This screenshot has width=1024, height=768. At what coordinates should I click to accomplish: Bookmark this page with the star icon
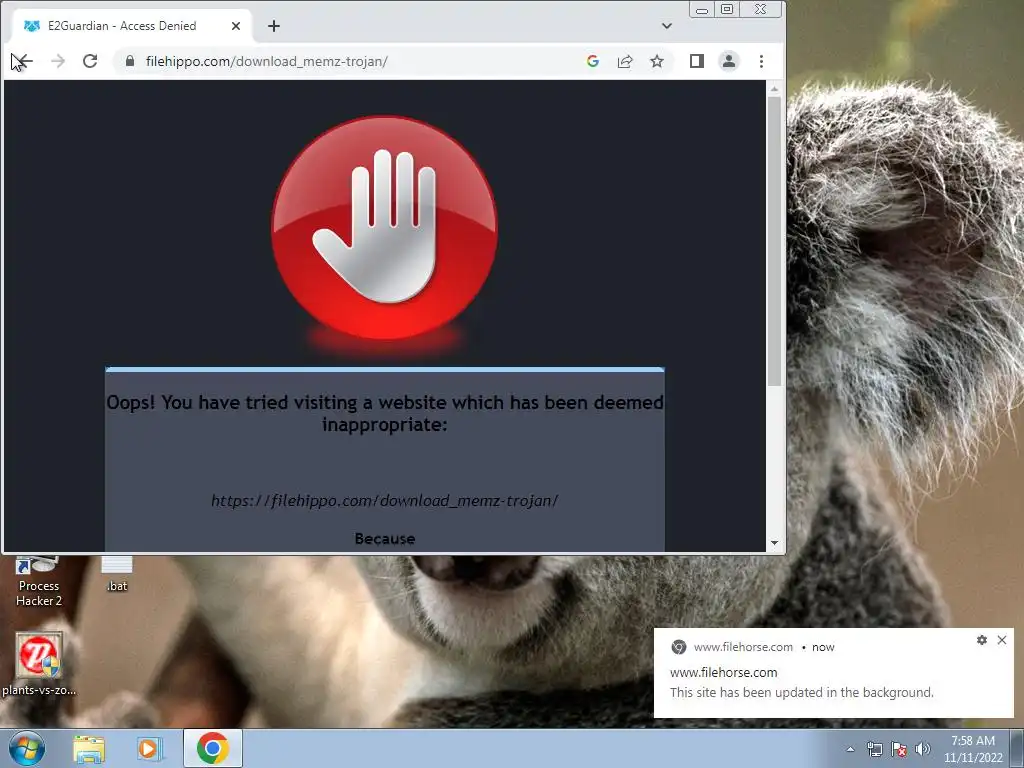click(x=657, y=61)
